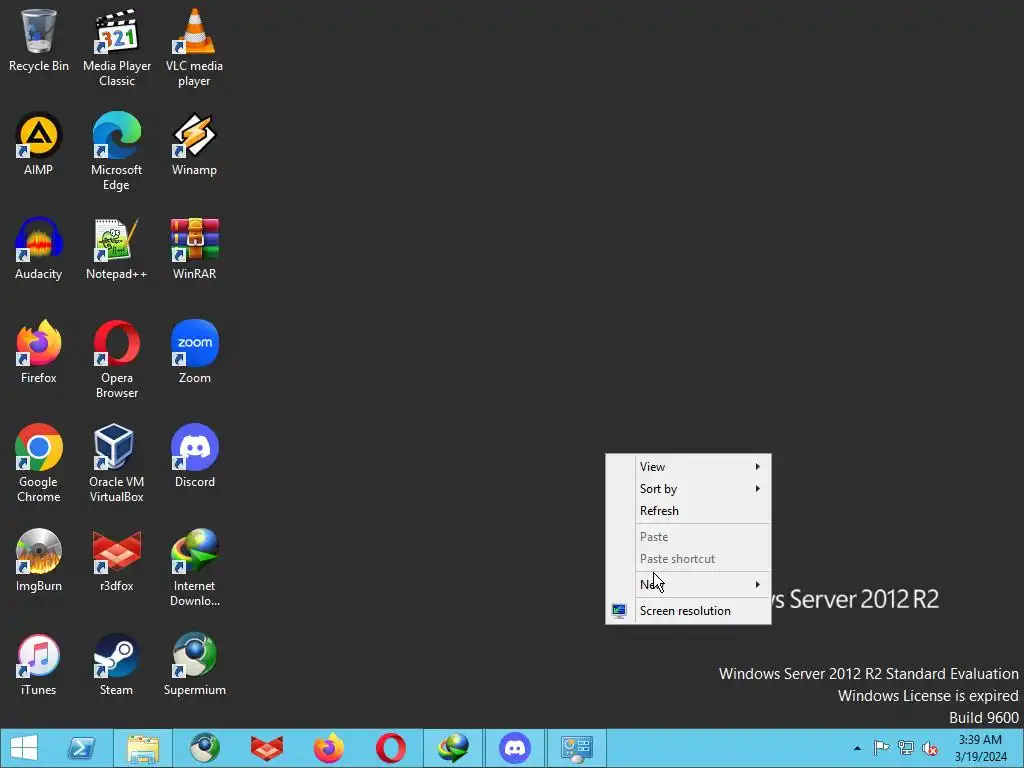Select the Discord desktop shortcut
The image size is (1024, 768).
pos(194,456)
